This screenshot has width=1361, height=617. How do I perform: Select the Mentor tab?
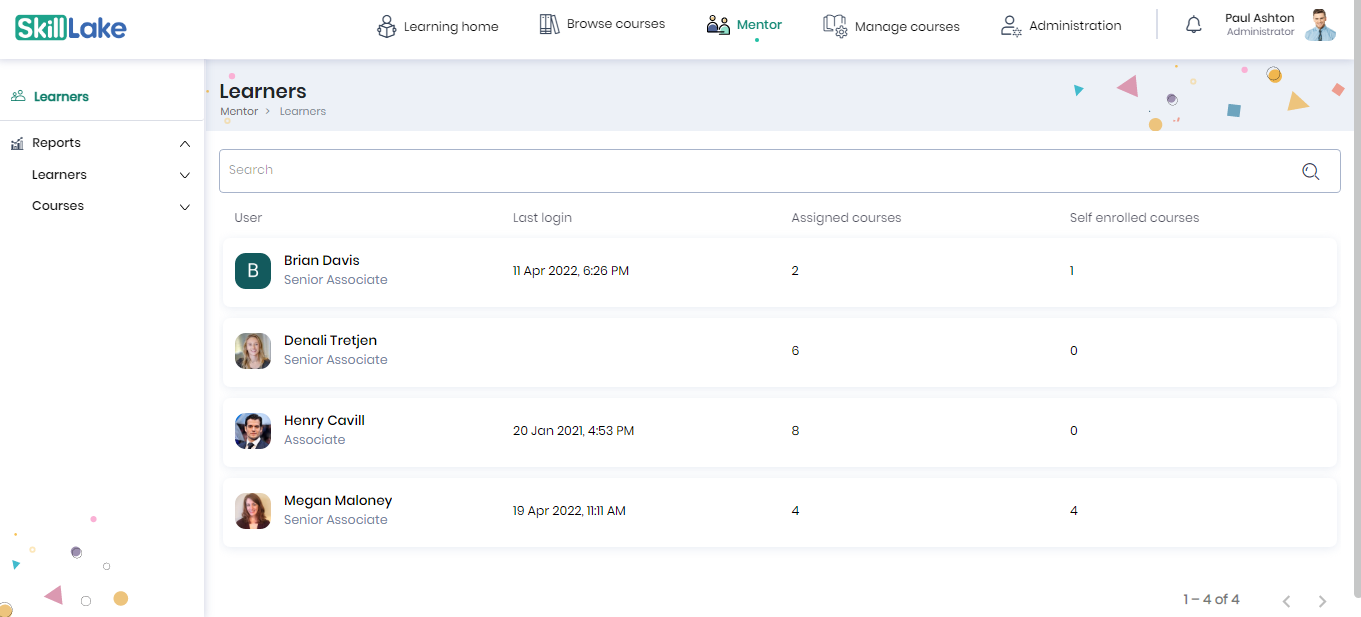(x=744, y=25)
